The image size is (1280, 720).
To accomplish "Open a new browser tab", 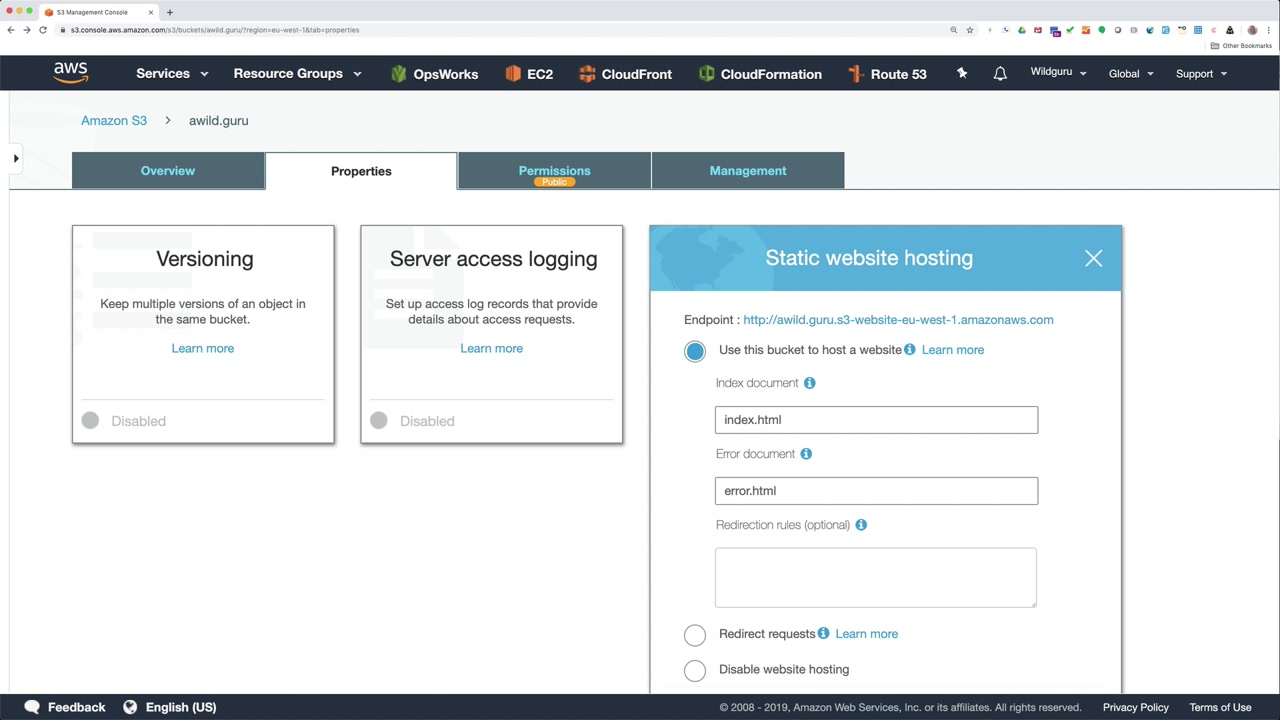I will [x=170, y=12].
